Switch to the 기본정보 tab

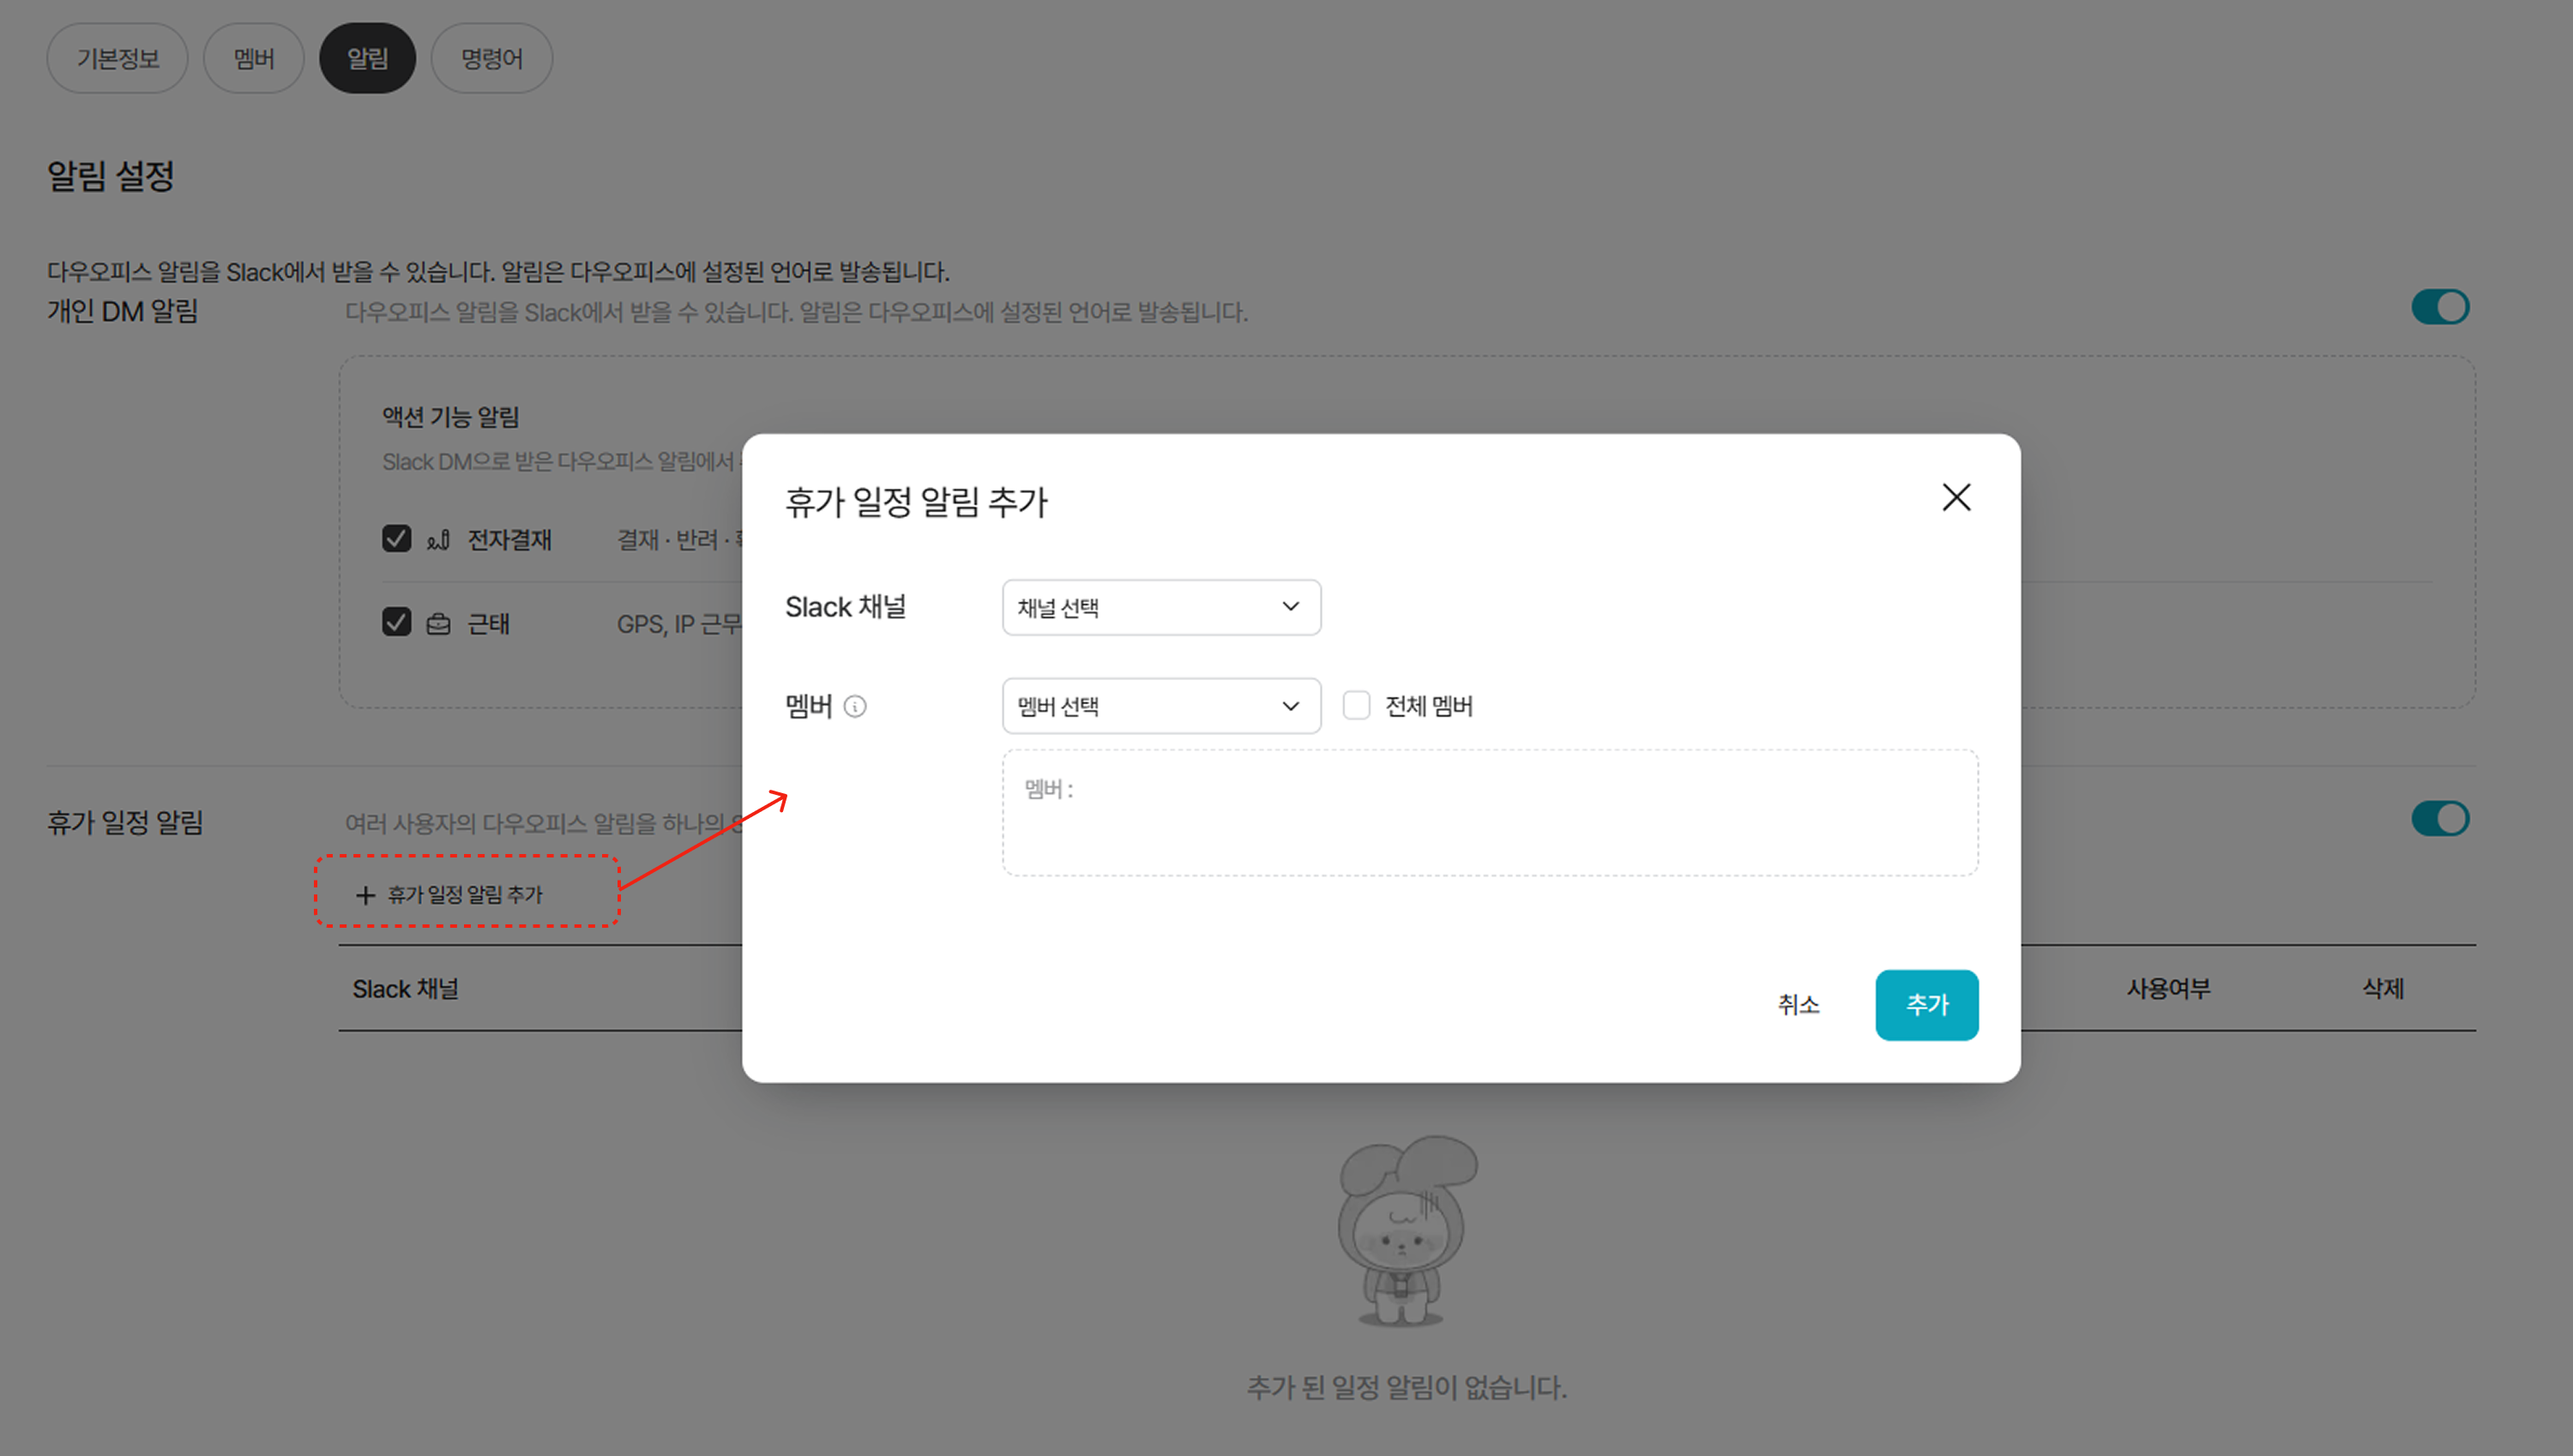(118, 59)
